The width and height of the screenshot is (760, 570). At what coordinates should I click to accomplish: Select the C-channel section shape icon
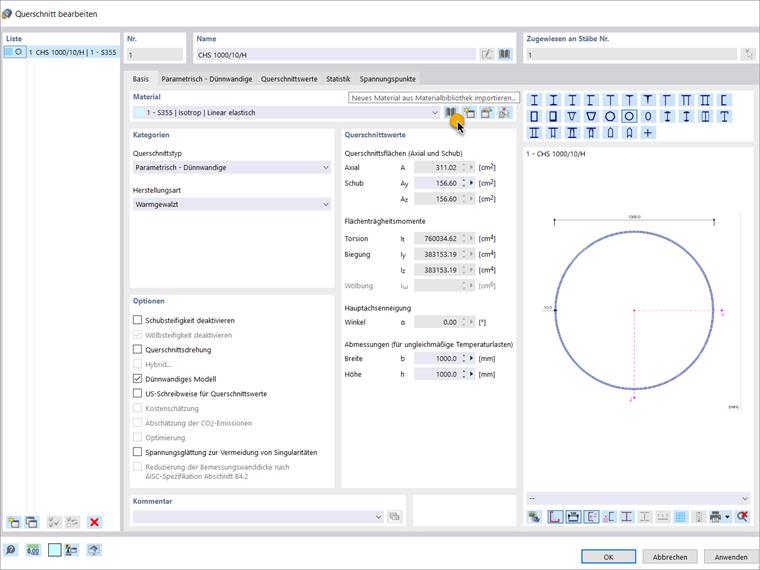724,100
